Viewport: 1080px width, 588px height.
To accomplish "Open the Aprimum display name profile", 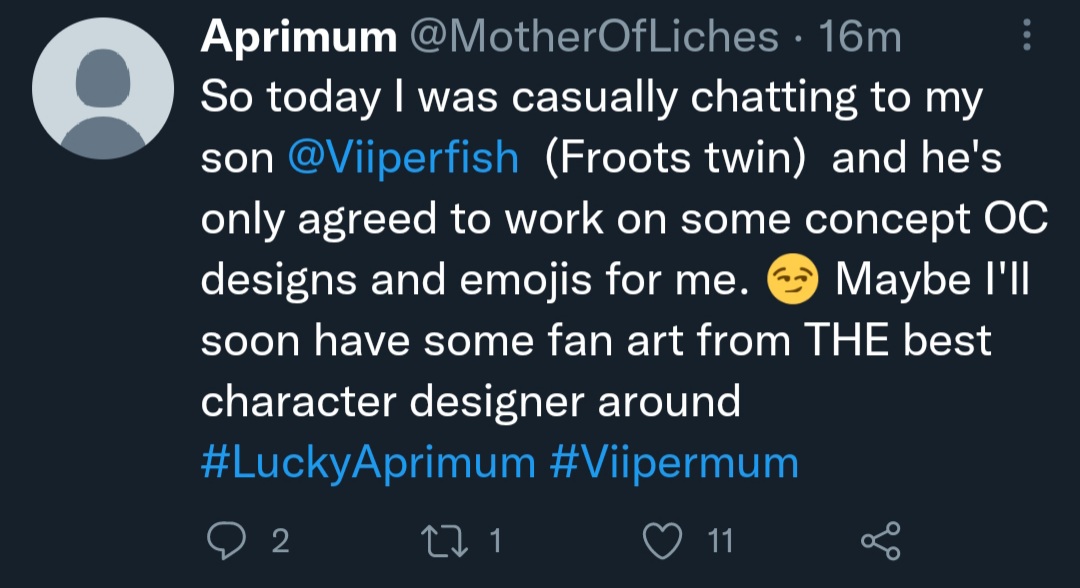I will [298, 39].
